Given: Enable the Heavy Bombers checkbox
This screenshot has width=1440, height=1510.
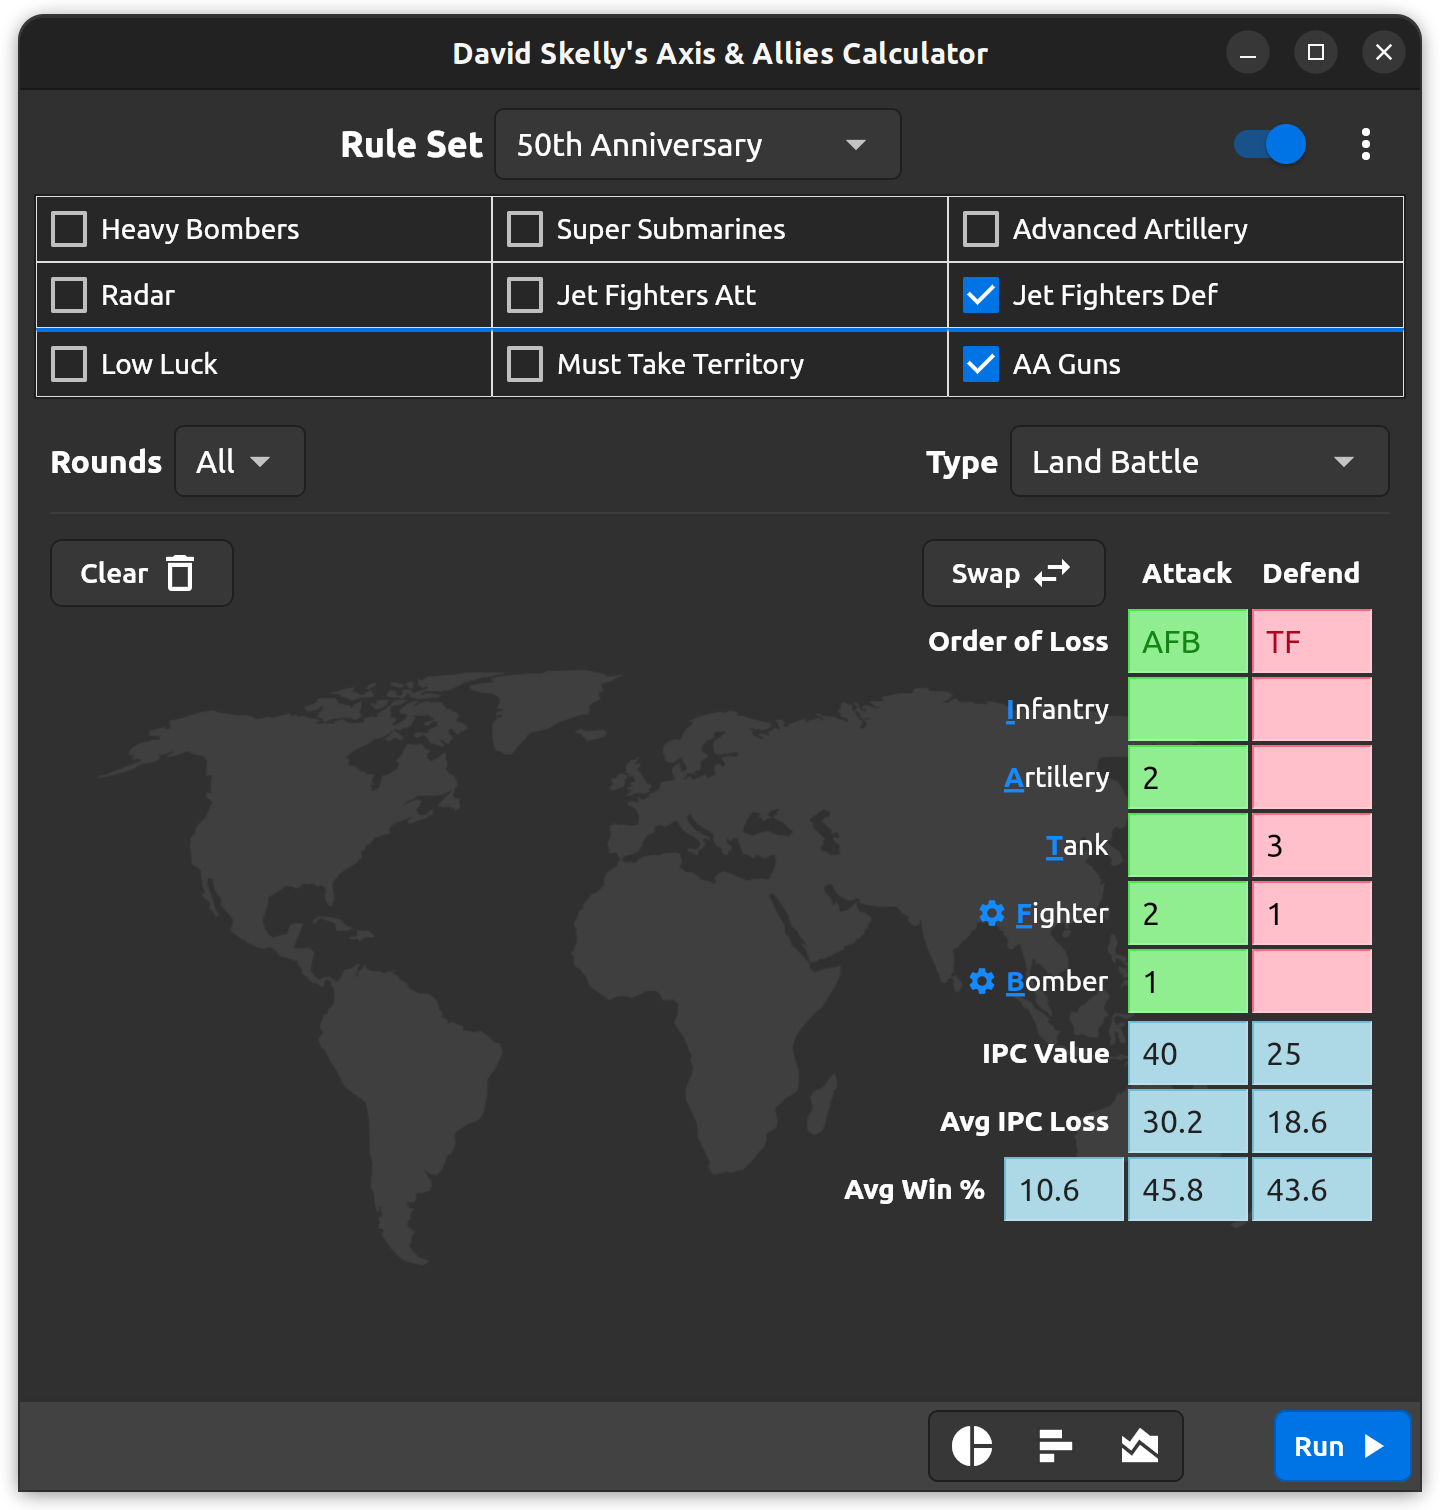Looking at the screenshot, I should point(68,229).
